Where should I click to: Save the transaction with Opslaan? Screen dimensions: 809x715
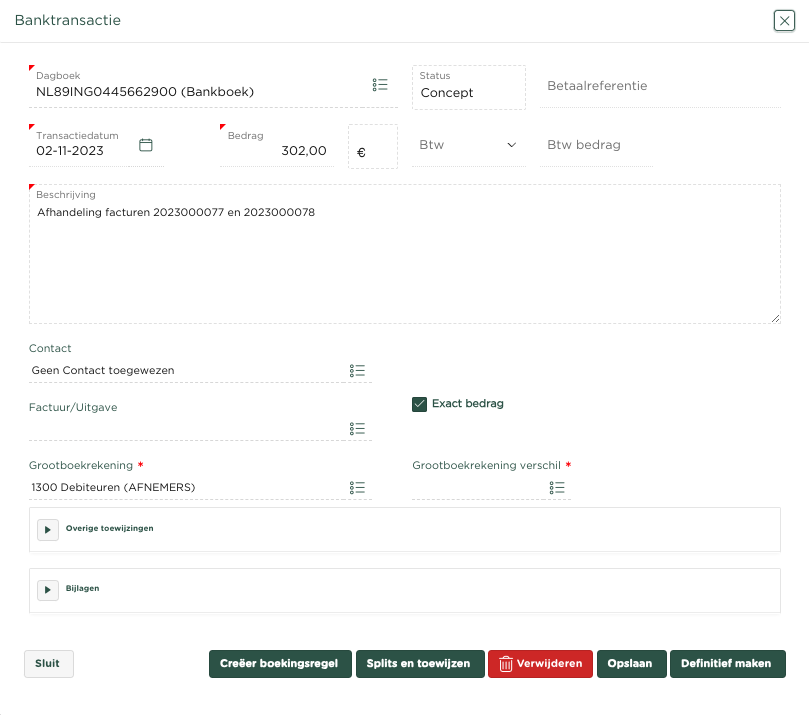(x=630, y=664)
